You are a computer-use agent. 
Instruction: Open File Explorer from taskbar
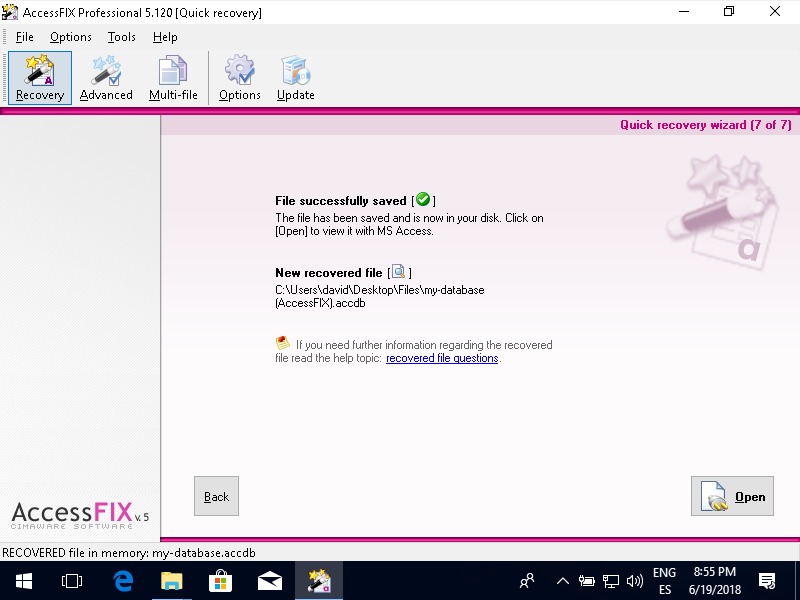coord(172,580)
